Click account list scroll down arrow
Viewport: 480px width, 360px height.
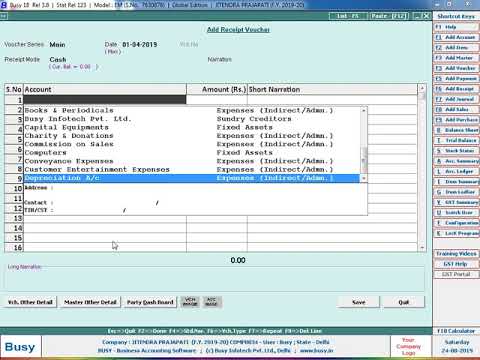click(364, 179)
